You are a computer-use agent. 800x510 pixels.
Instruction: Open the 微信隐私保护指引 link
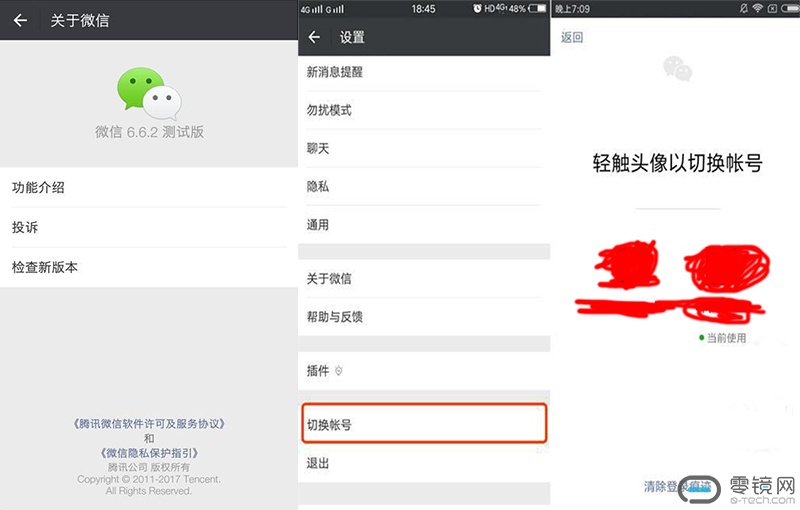pyautogui.click(x=149, y=453)
